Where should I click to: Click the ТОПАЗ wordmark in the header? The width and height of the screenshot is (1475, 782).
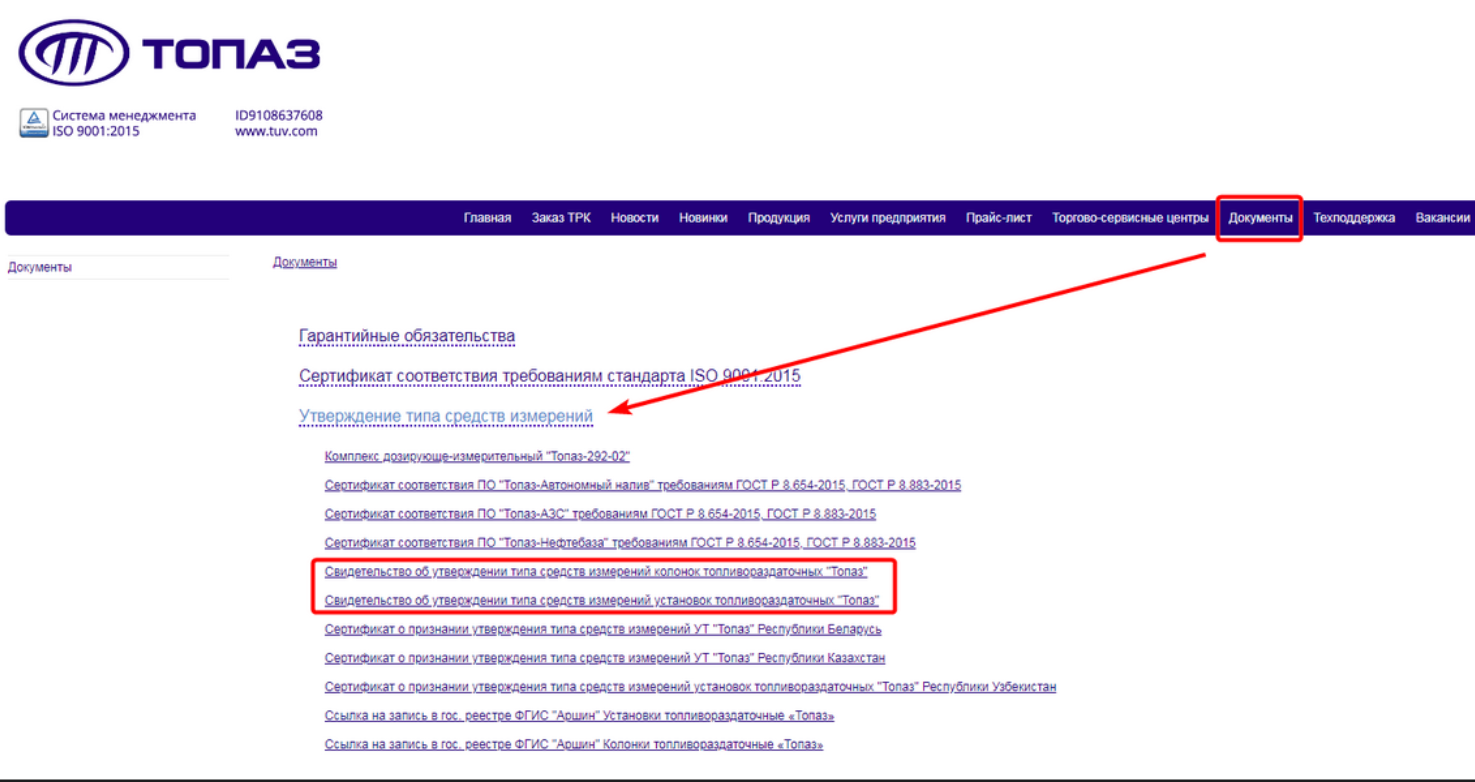[x=231, y=53]
